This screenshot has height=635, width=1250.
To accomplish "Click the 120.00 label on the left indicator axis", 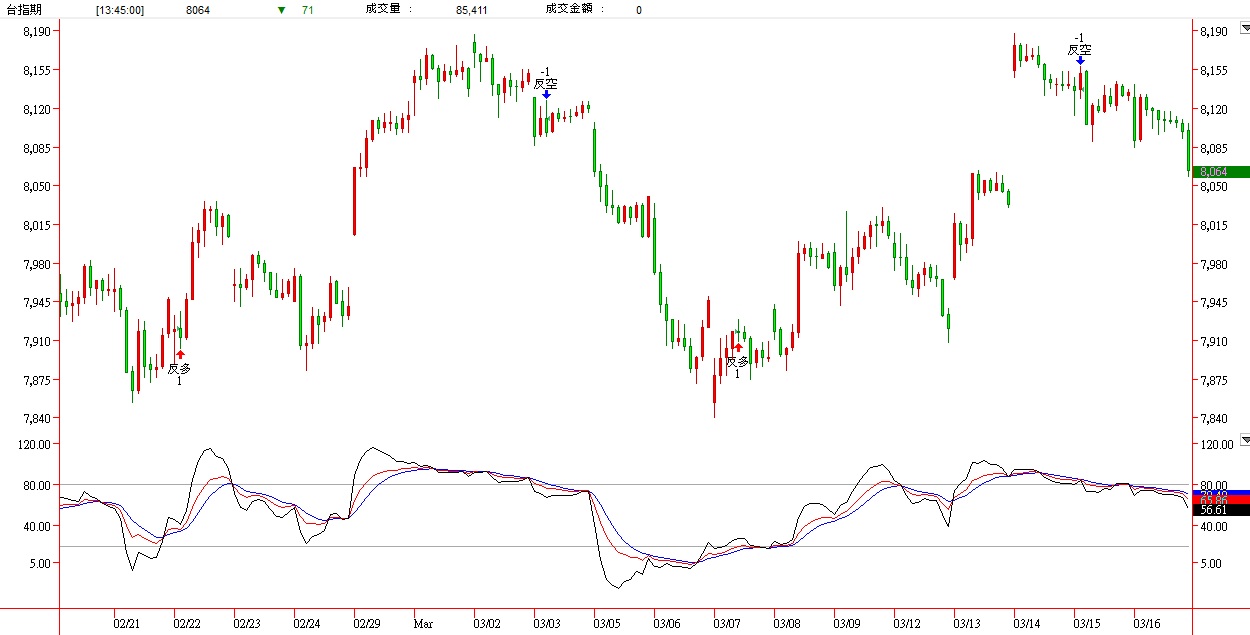I will tap(35, 444).
